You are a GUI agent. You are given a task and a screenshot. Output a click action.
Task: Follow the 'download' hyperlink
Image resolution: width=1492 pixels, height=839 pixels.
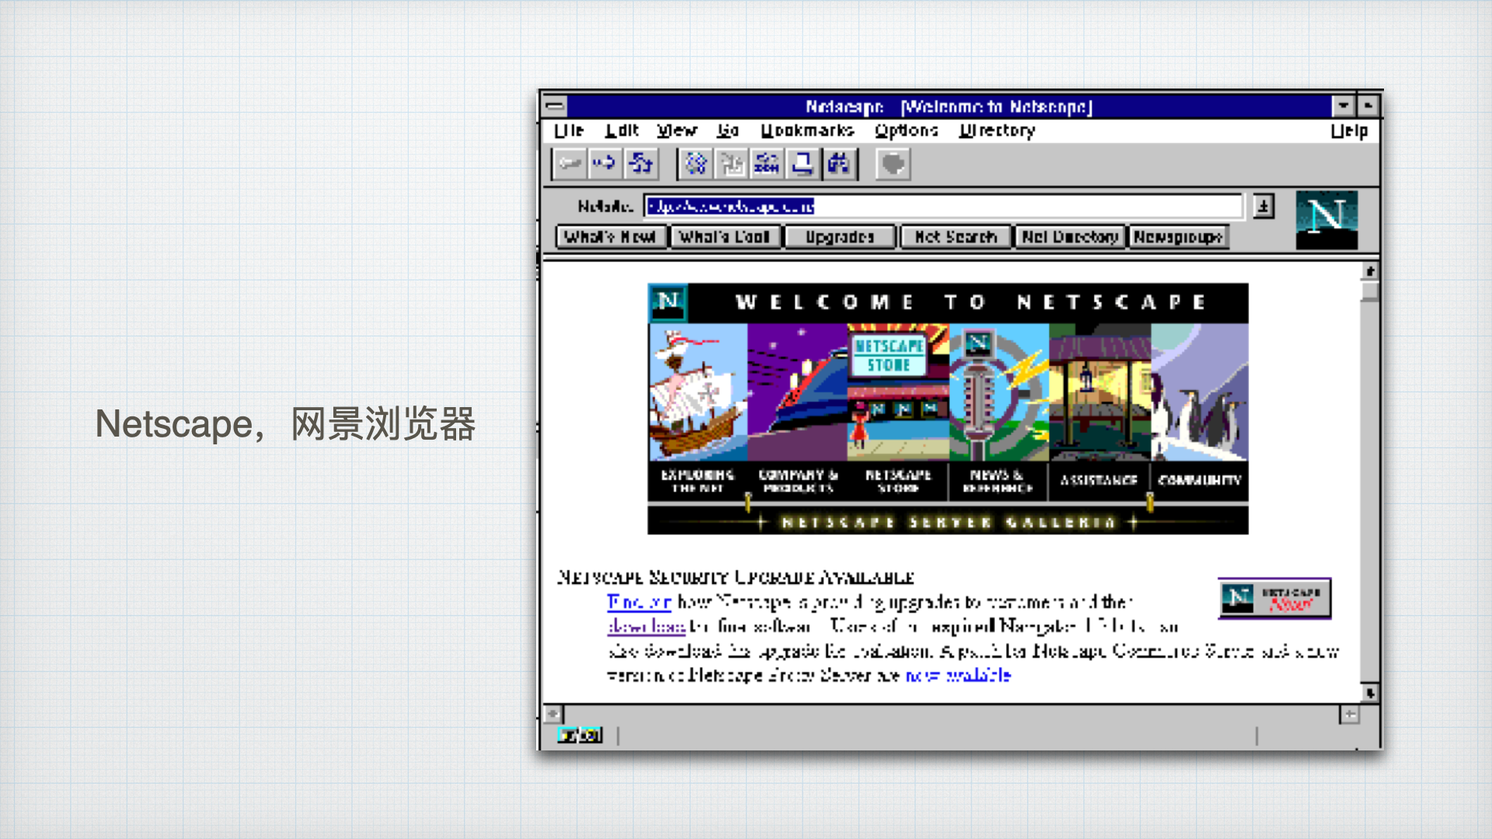tap(646, 626)
